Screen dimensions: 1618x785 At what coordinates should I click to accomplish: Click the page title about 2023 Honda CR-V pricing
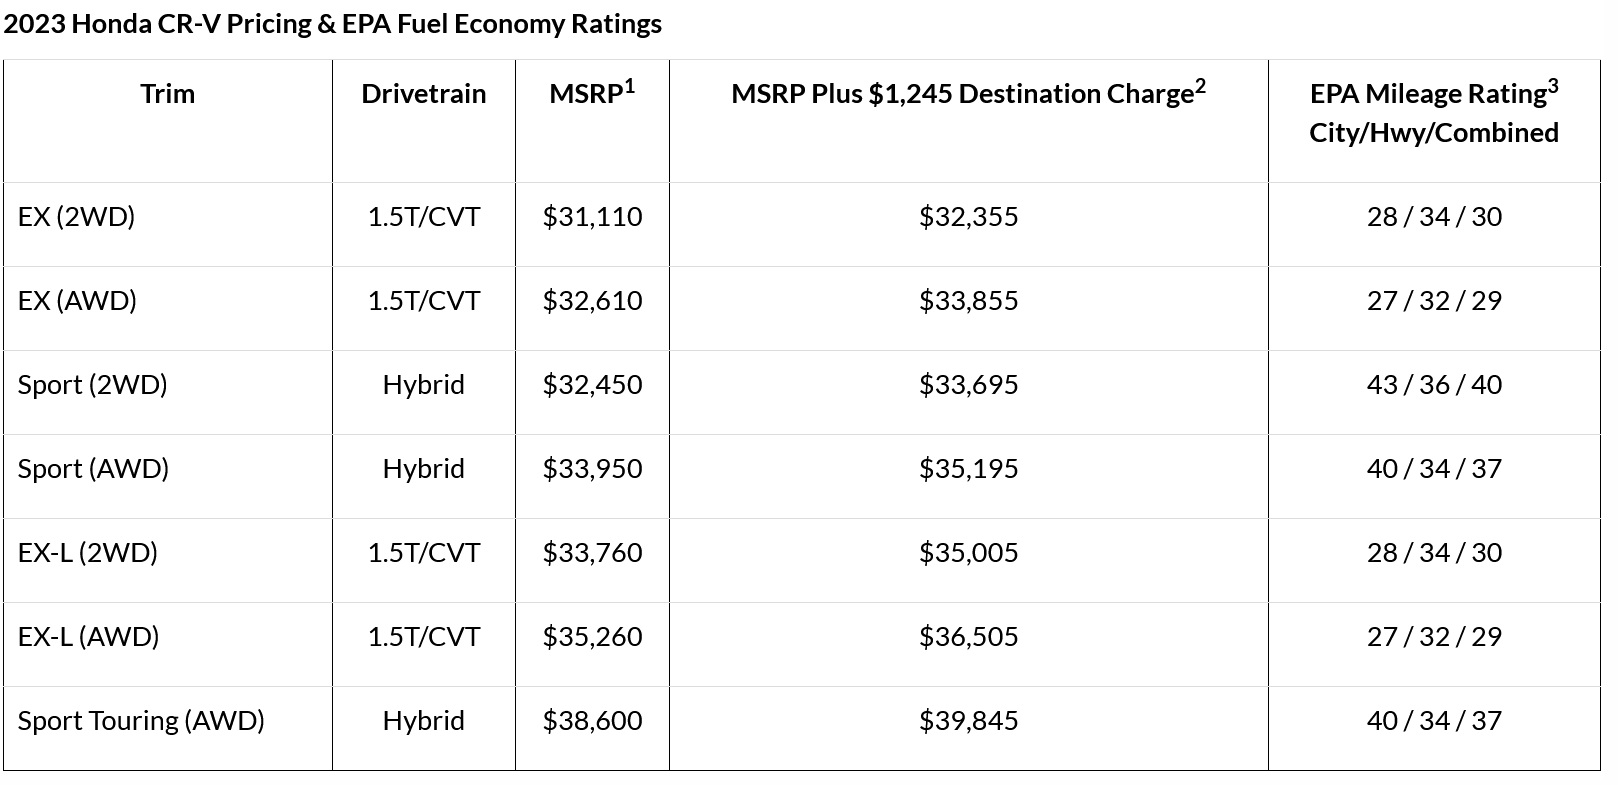pos(332,24)
